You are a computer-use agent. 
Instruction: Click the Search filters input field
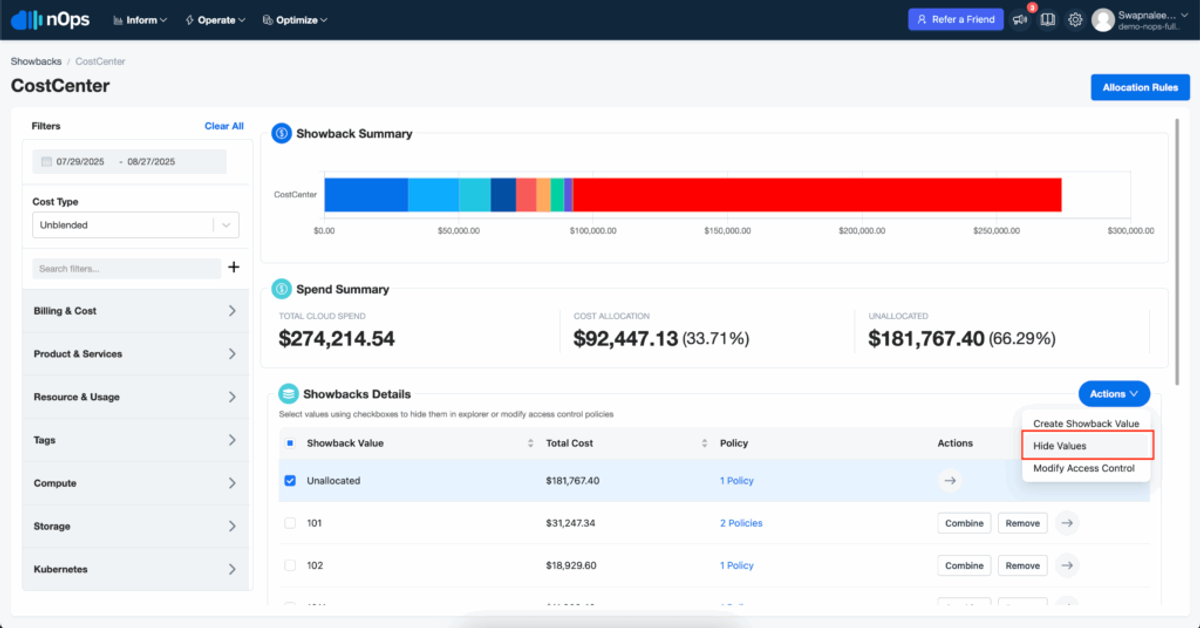click(126, 269)
